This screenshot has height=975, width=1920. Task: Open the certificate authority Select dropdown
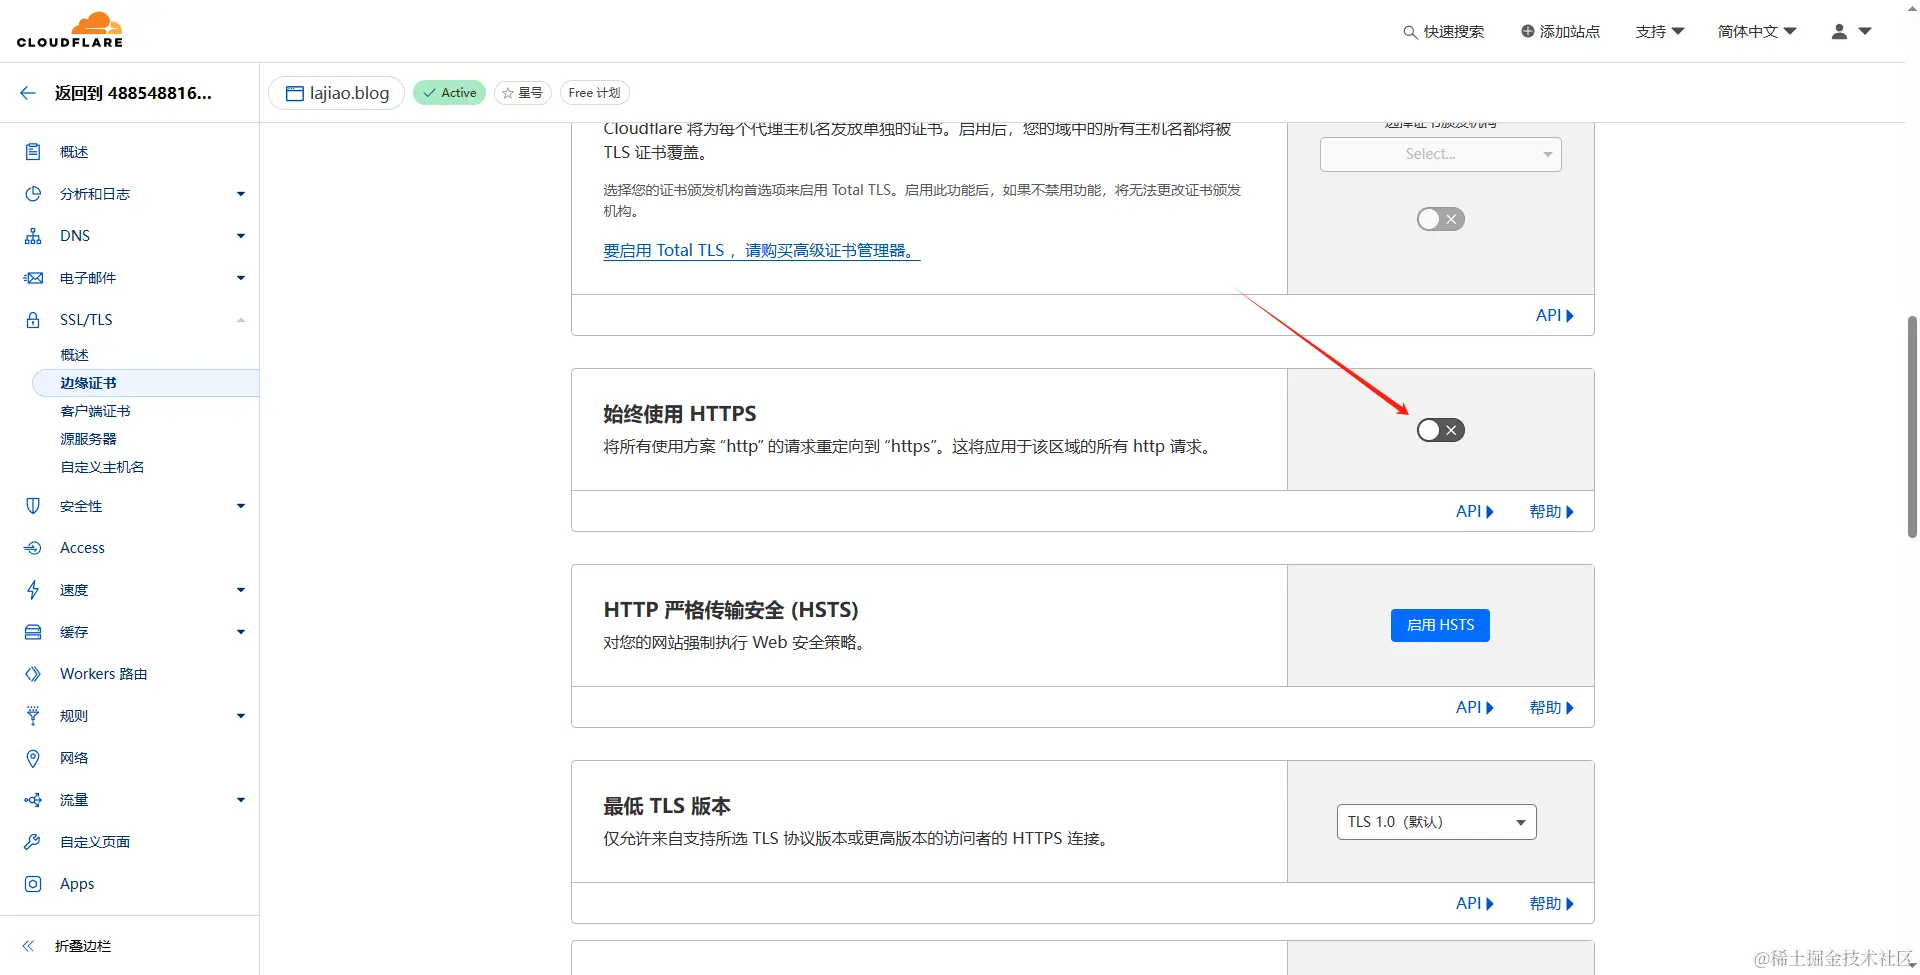(1440, 154)
